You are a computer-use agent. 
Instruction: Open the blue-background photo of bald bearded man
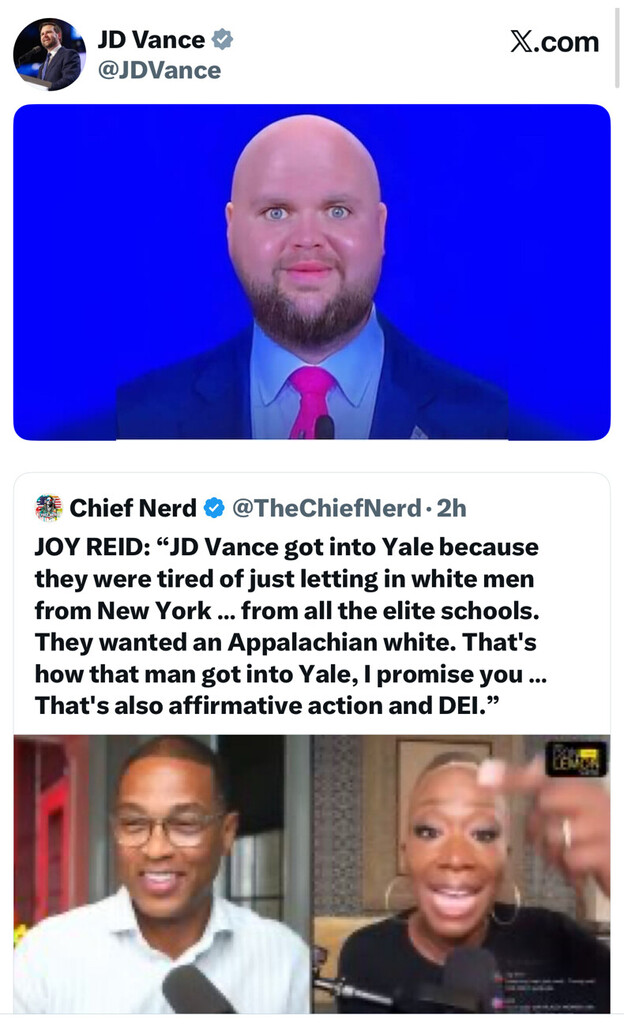[x=312, y=272]
